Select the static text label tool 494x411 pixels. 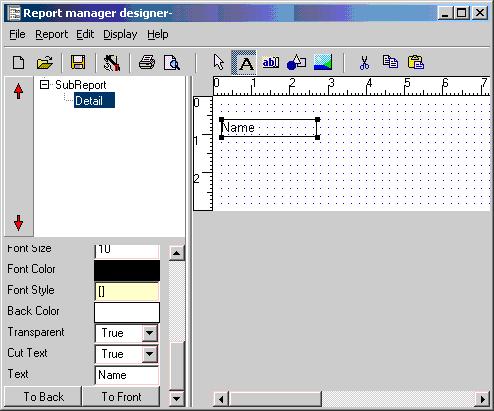pos(244,62)
